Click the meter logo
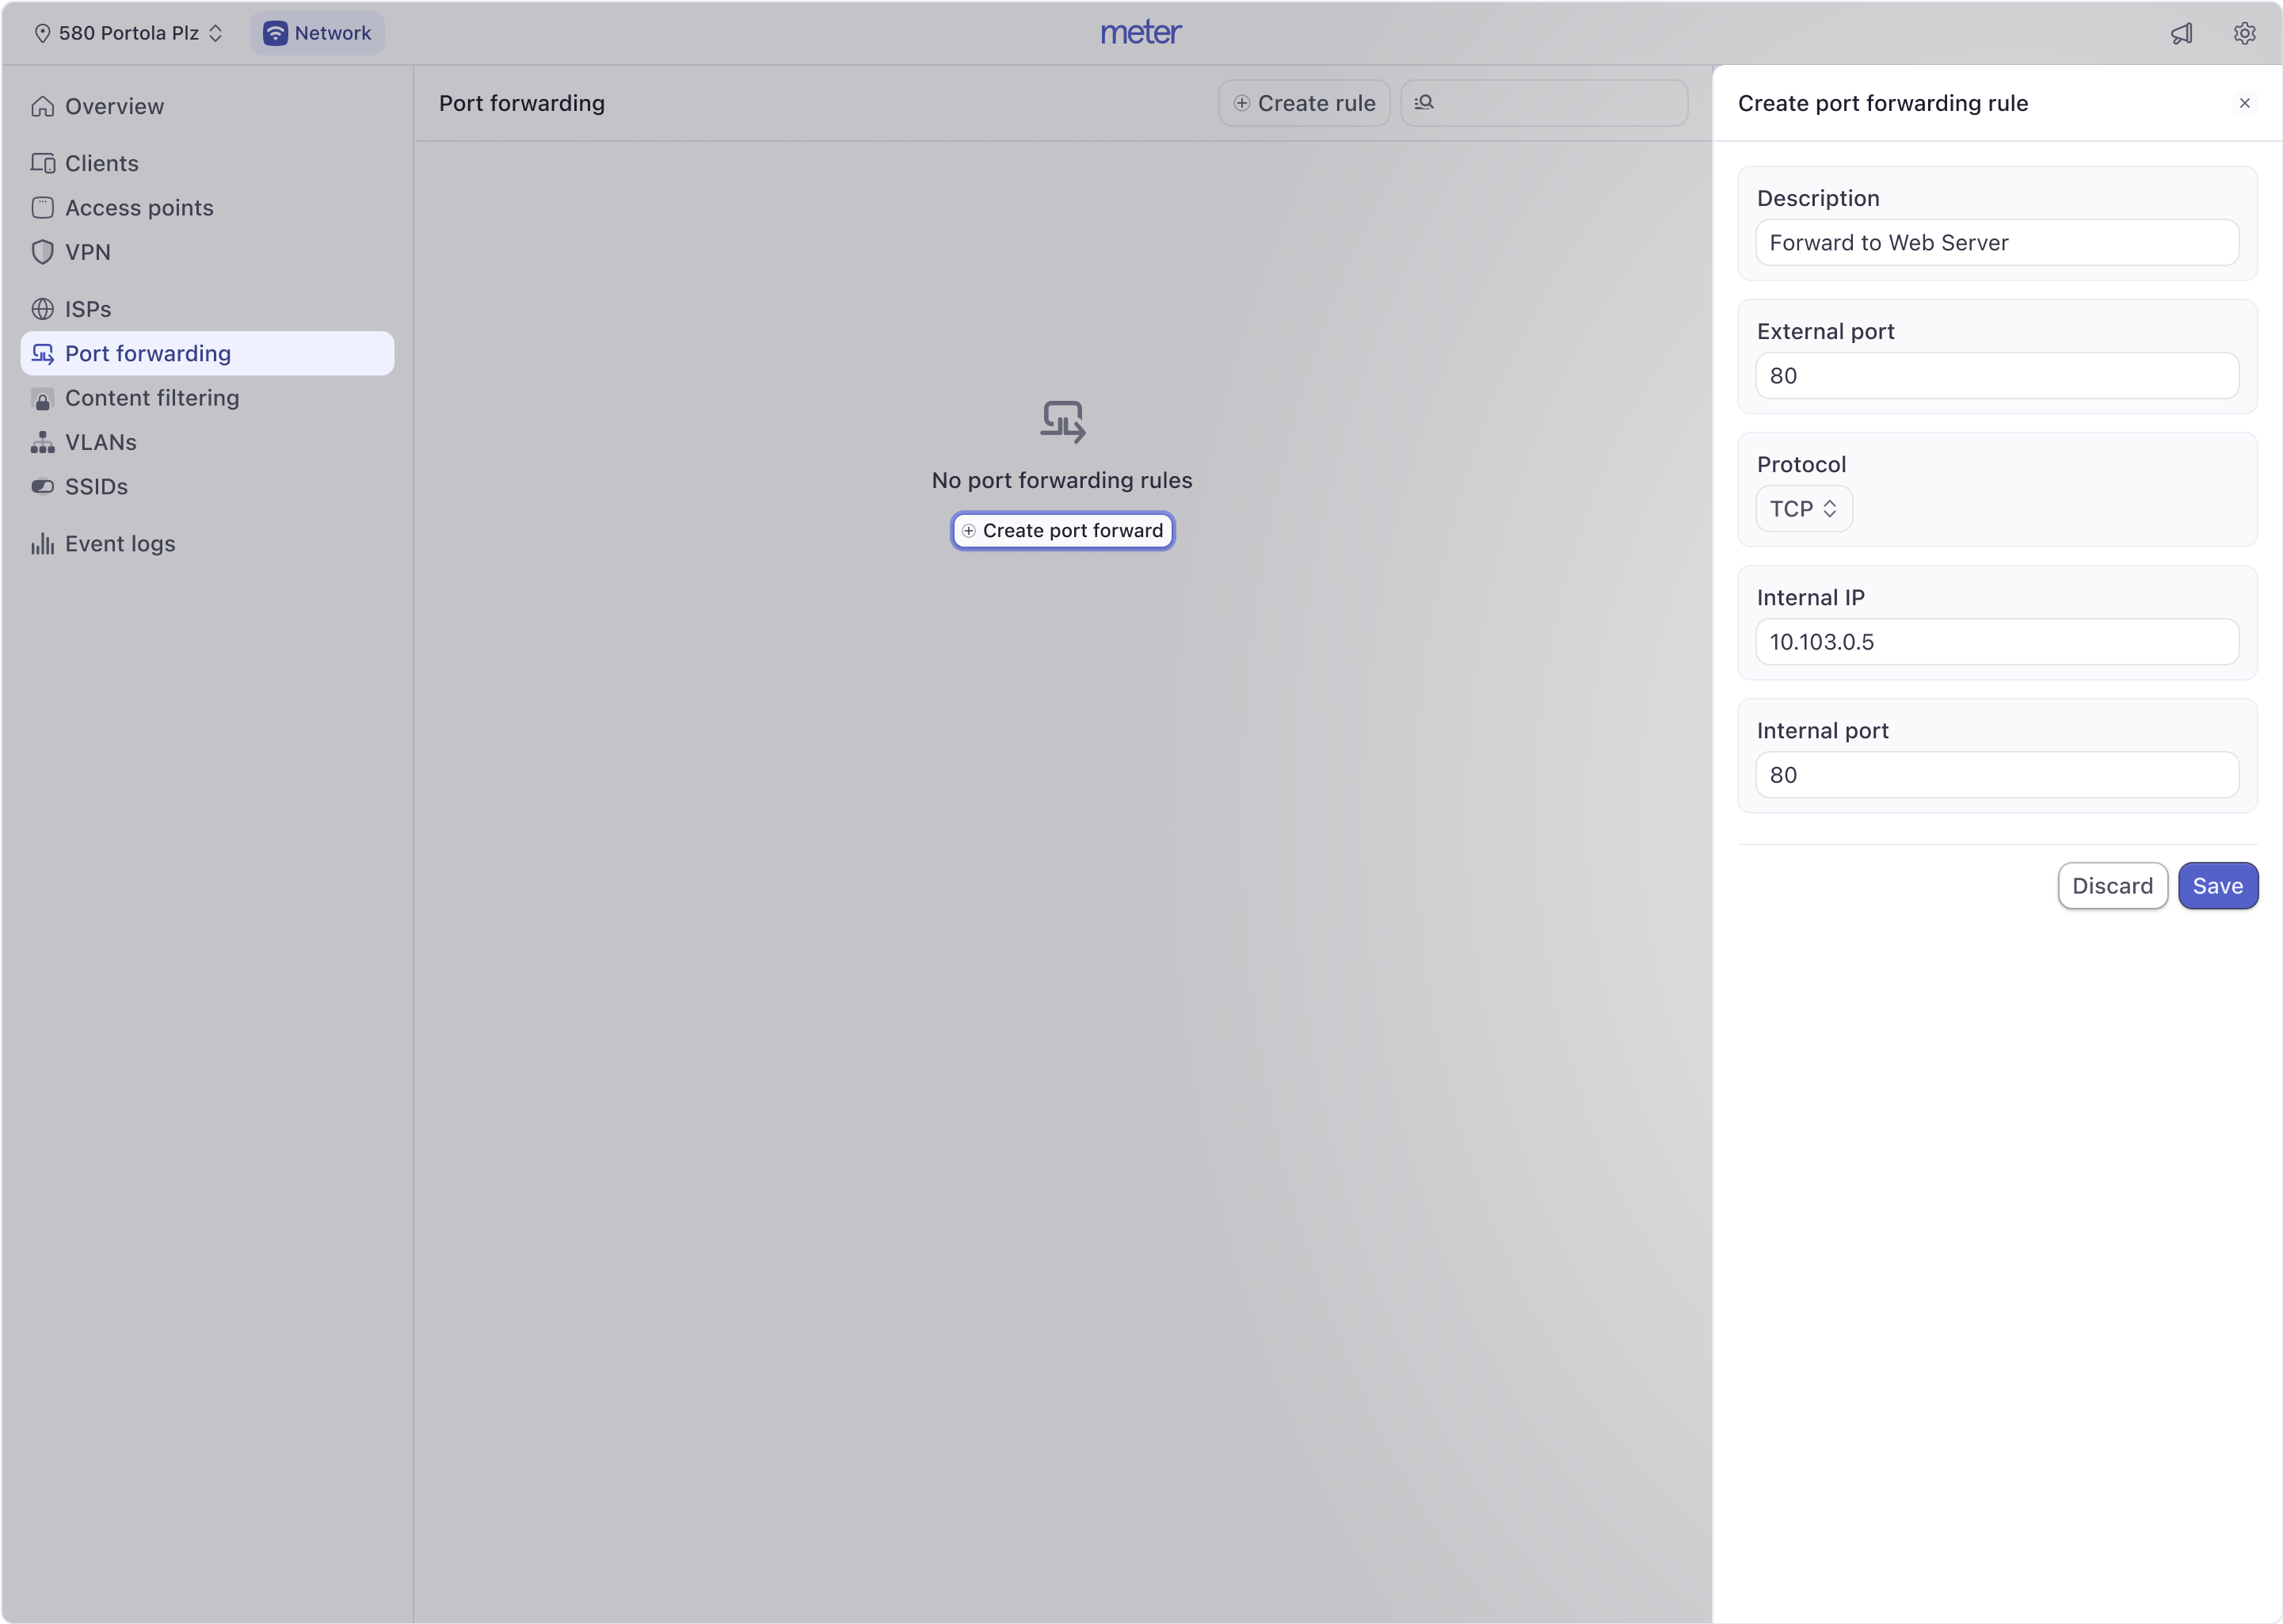The width and height of the screenshot is (2283, 1624). pyautogui.click(x=1141, y=32)
